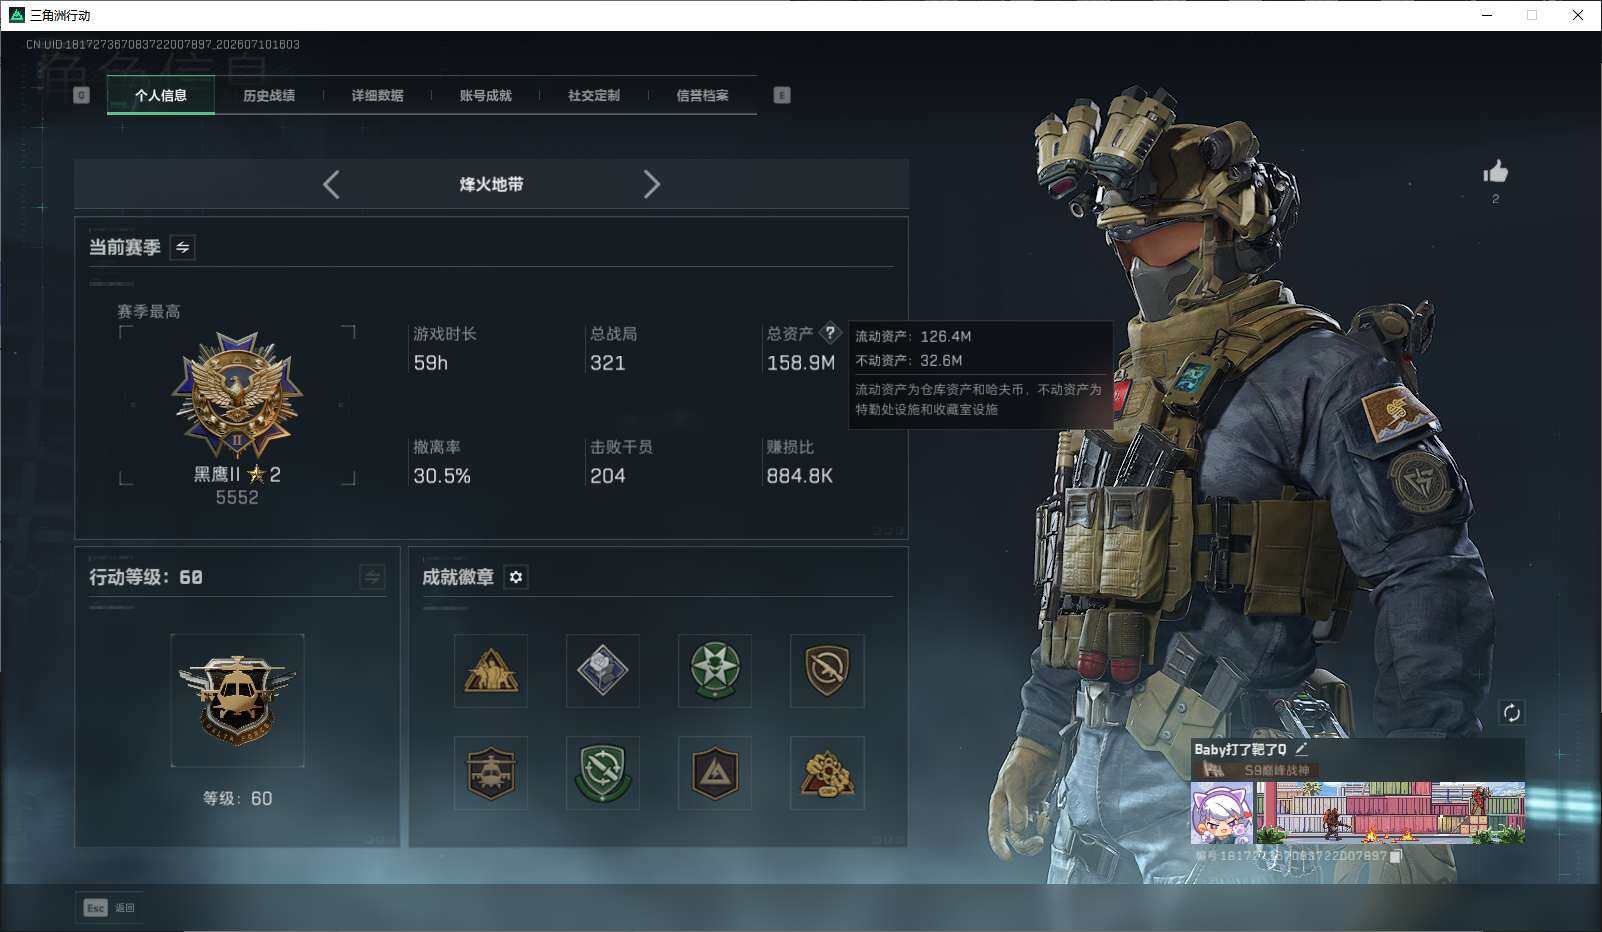Click the 总战局 321 stat
1602x932 pixels.
pos(613,348)
